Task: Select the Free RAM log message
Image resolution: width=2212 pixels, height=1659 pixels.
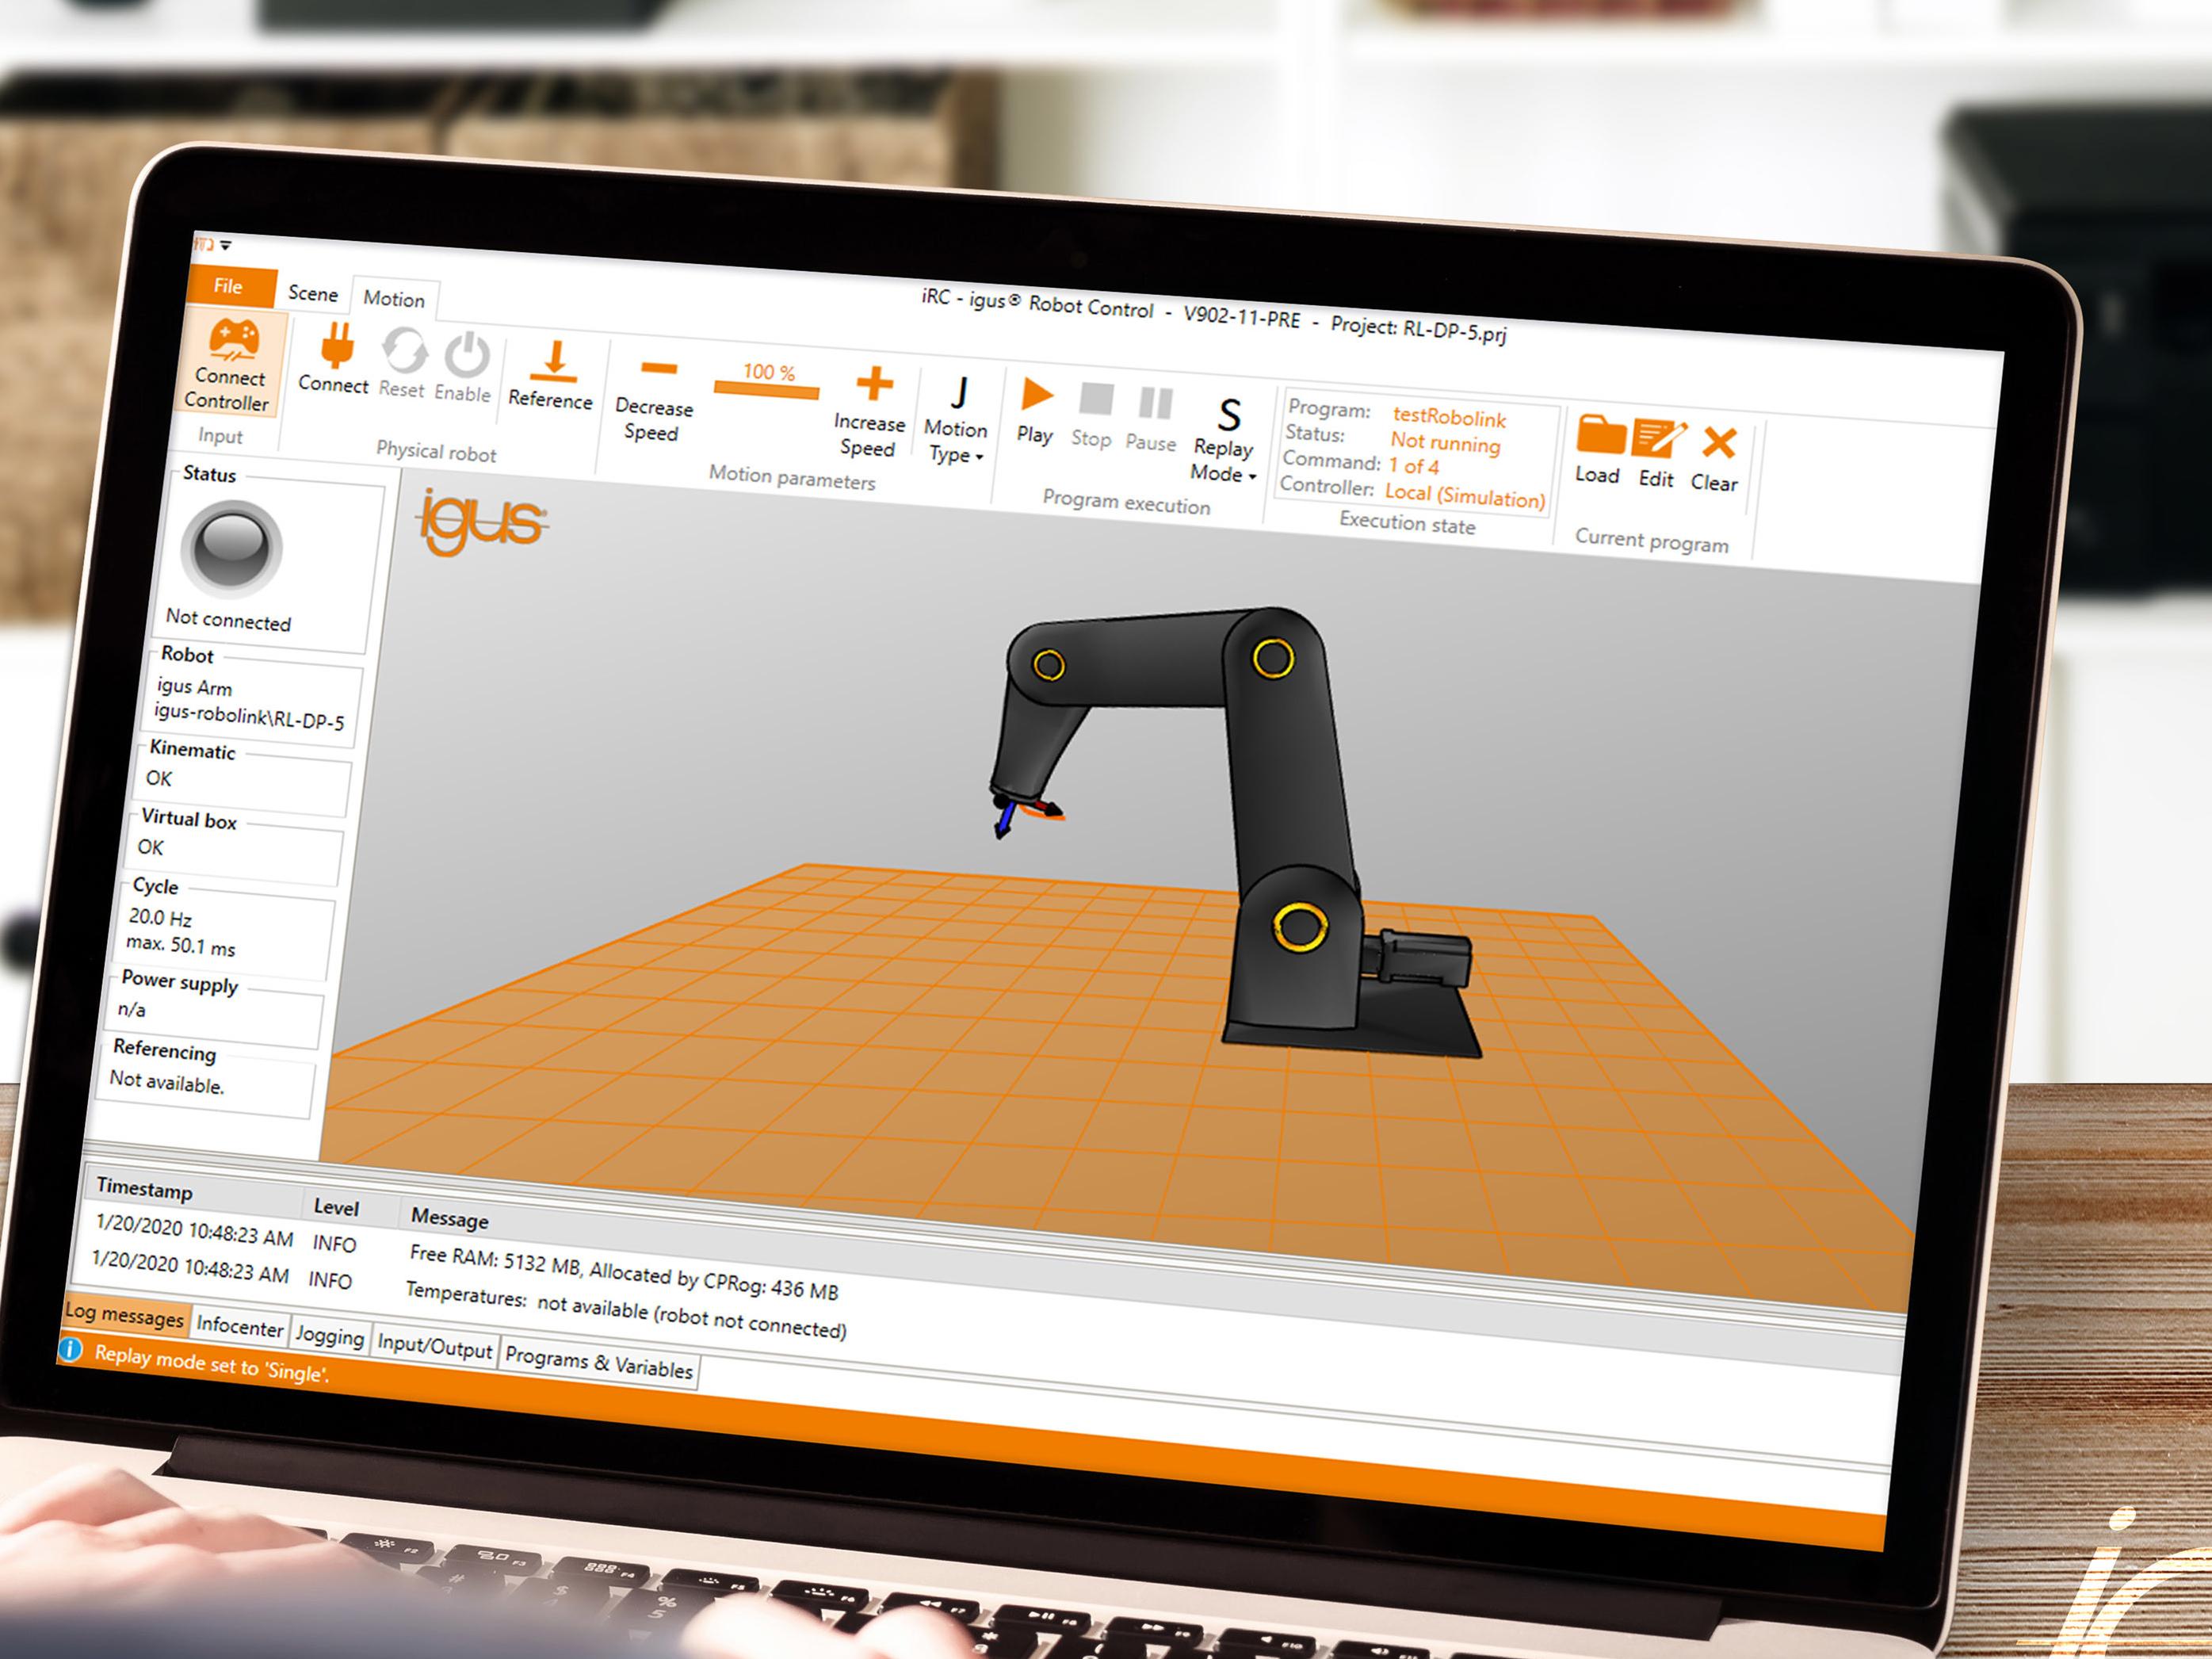Action: (x=624, y=1272)
